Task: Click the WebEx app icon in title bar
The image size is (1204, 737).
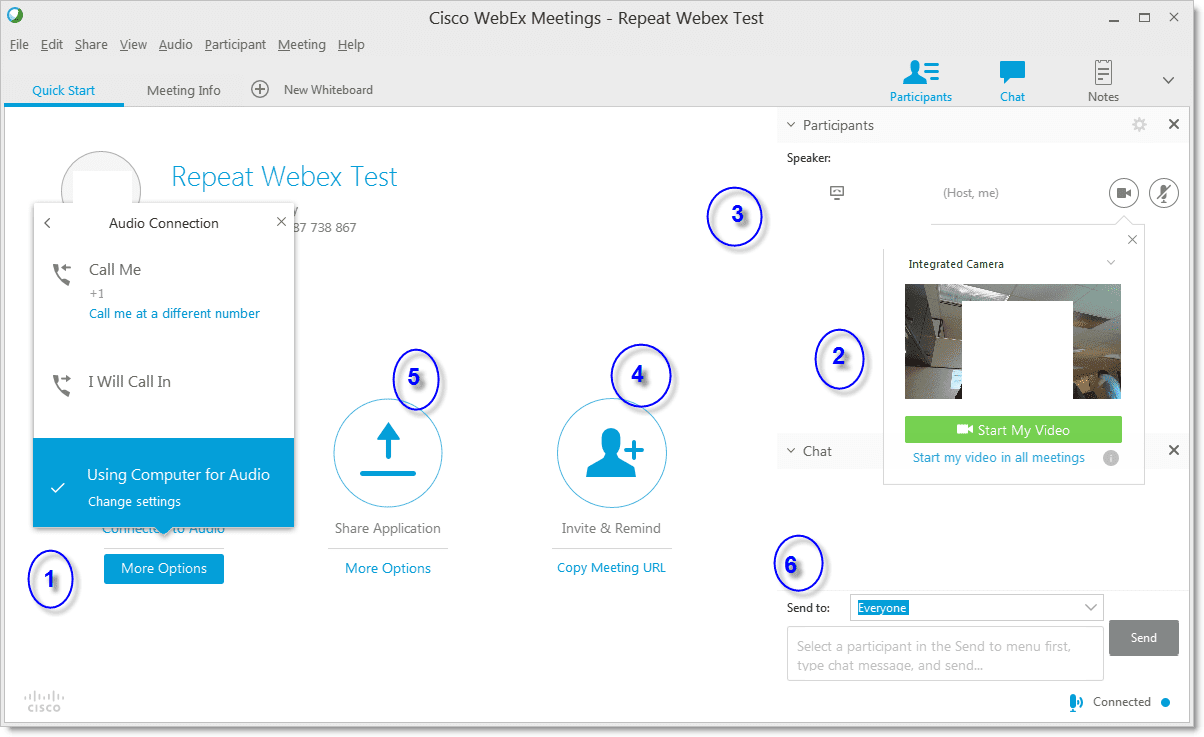Action: (15, 16)
